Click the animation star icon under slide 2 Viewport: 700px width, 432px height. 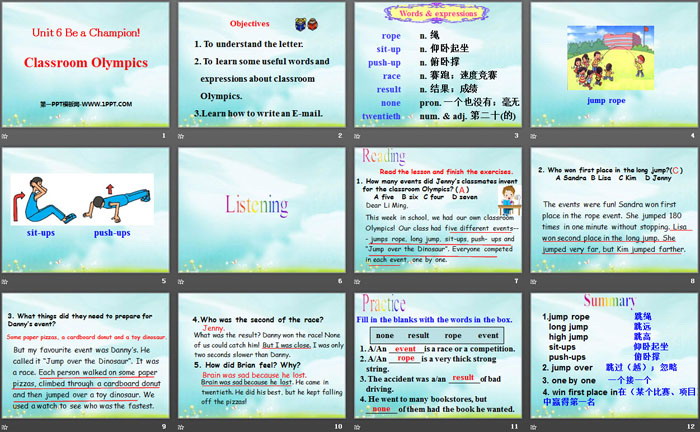181,136
